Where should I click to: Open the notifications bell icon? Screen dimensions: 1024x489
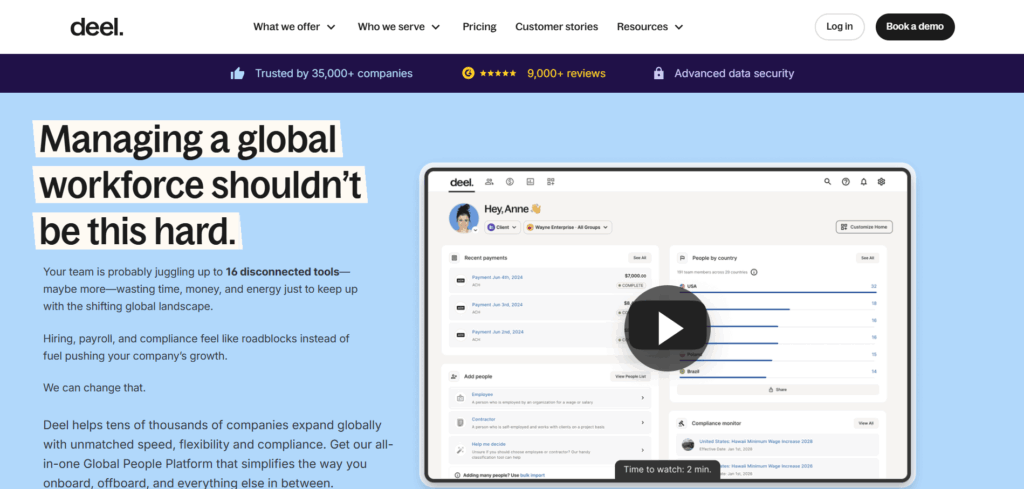click(x=863, y=181)
